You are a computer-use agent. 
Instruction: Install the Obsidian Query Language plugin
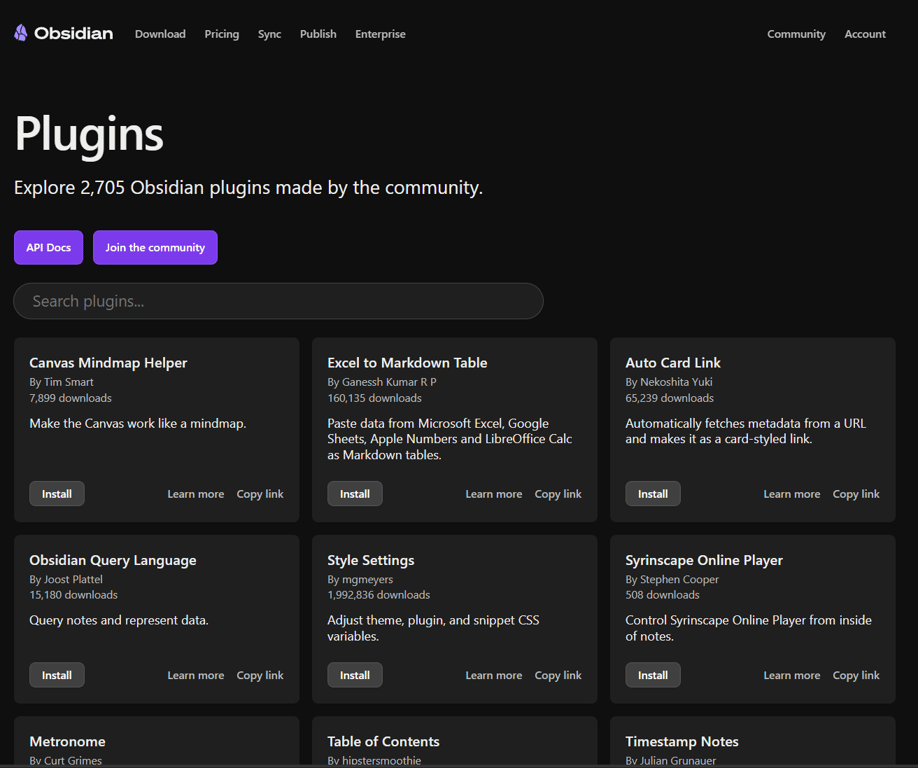[x=57, y=675]
